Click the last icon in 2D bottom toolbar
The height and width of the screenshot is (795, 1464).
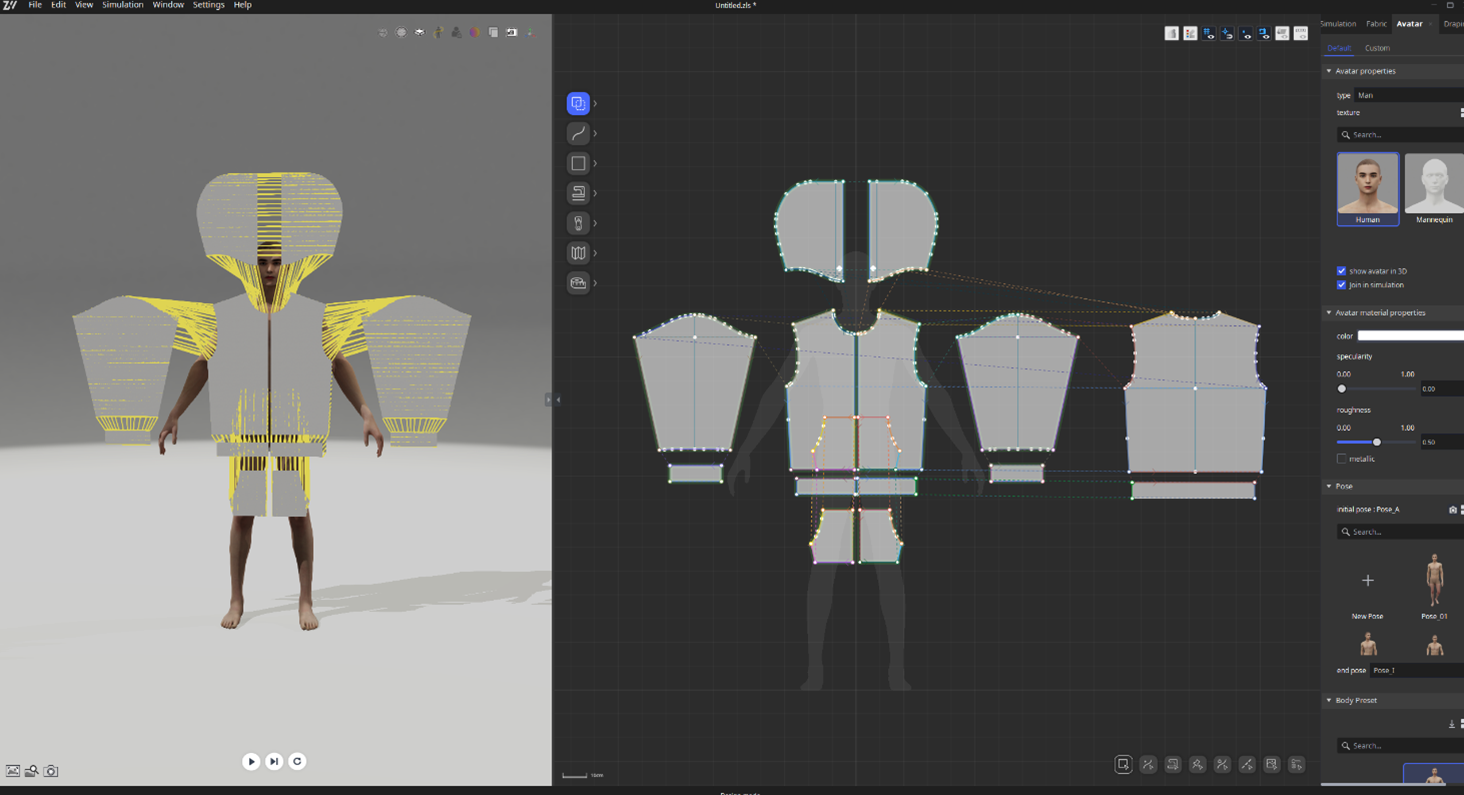coord(1296,764)
